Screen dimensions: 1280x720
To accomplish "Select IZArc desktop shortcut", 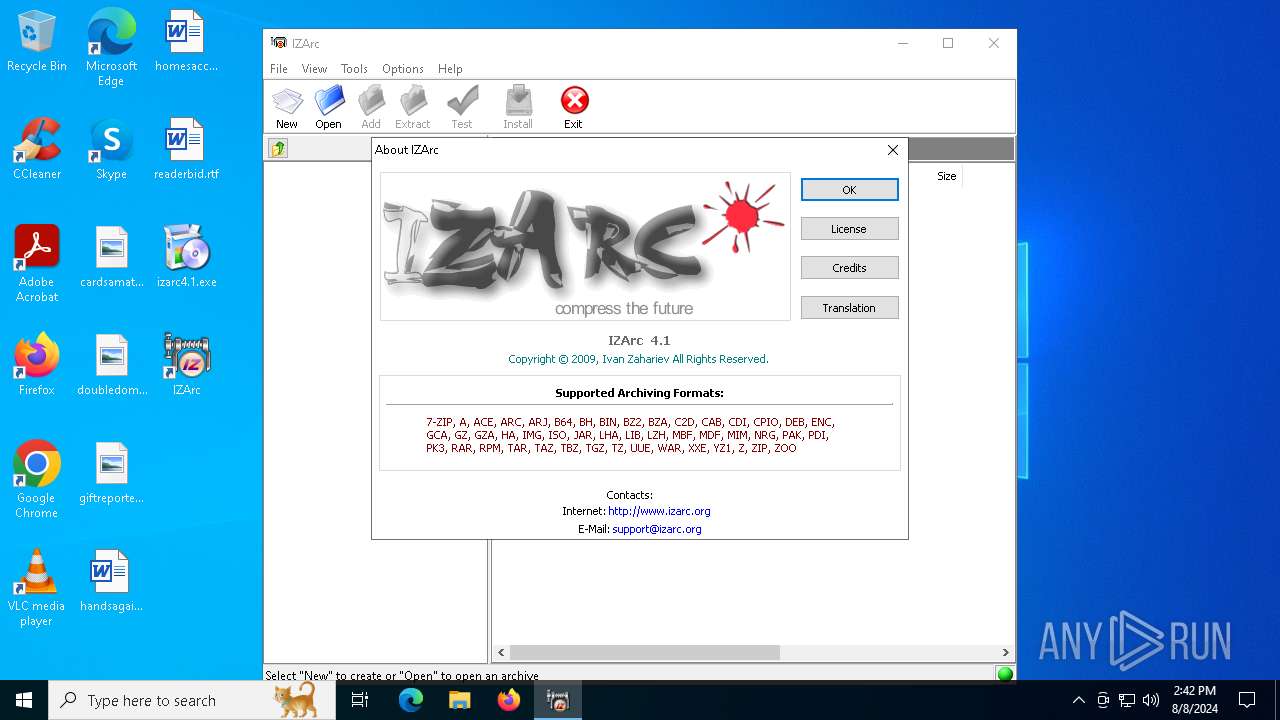I will 186,366.
